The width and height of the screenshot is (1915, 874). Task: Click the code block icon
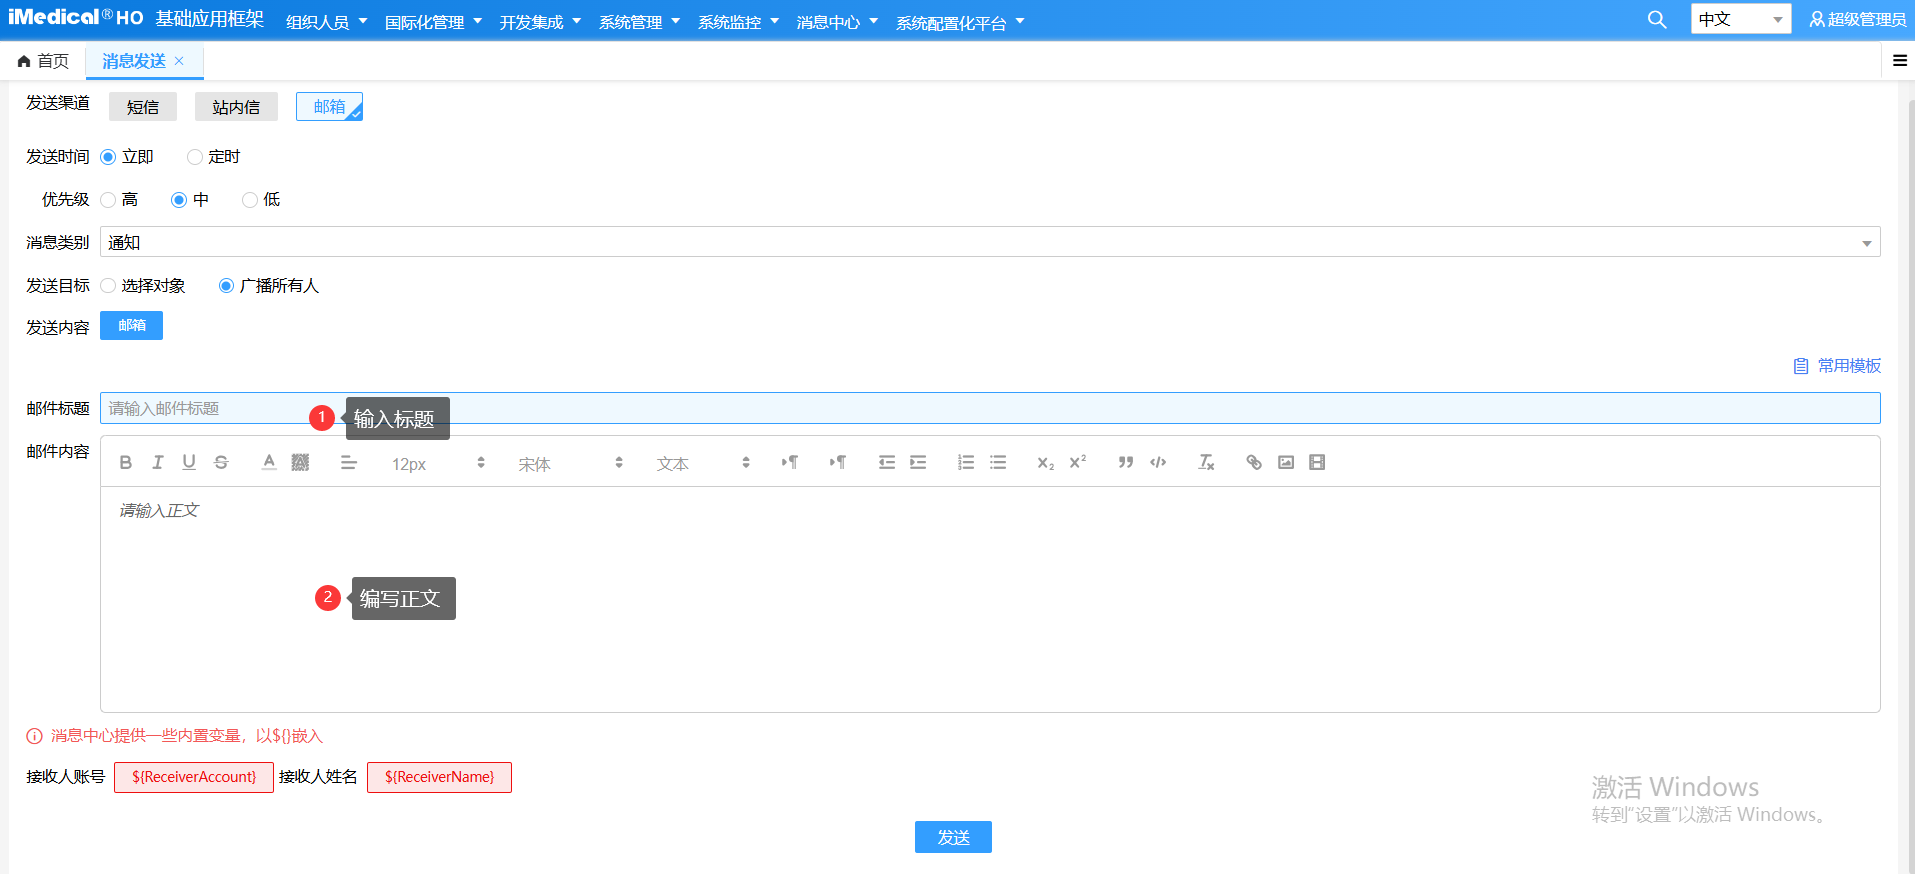[x=1158, y=462]
